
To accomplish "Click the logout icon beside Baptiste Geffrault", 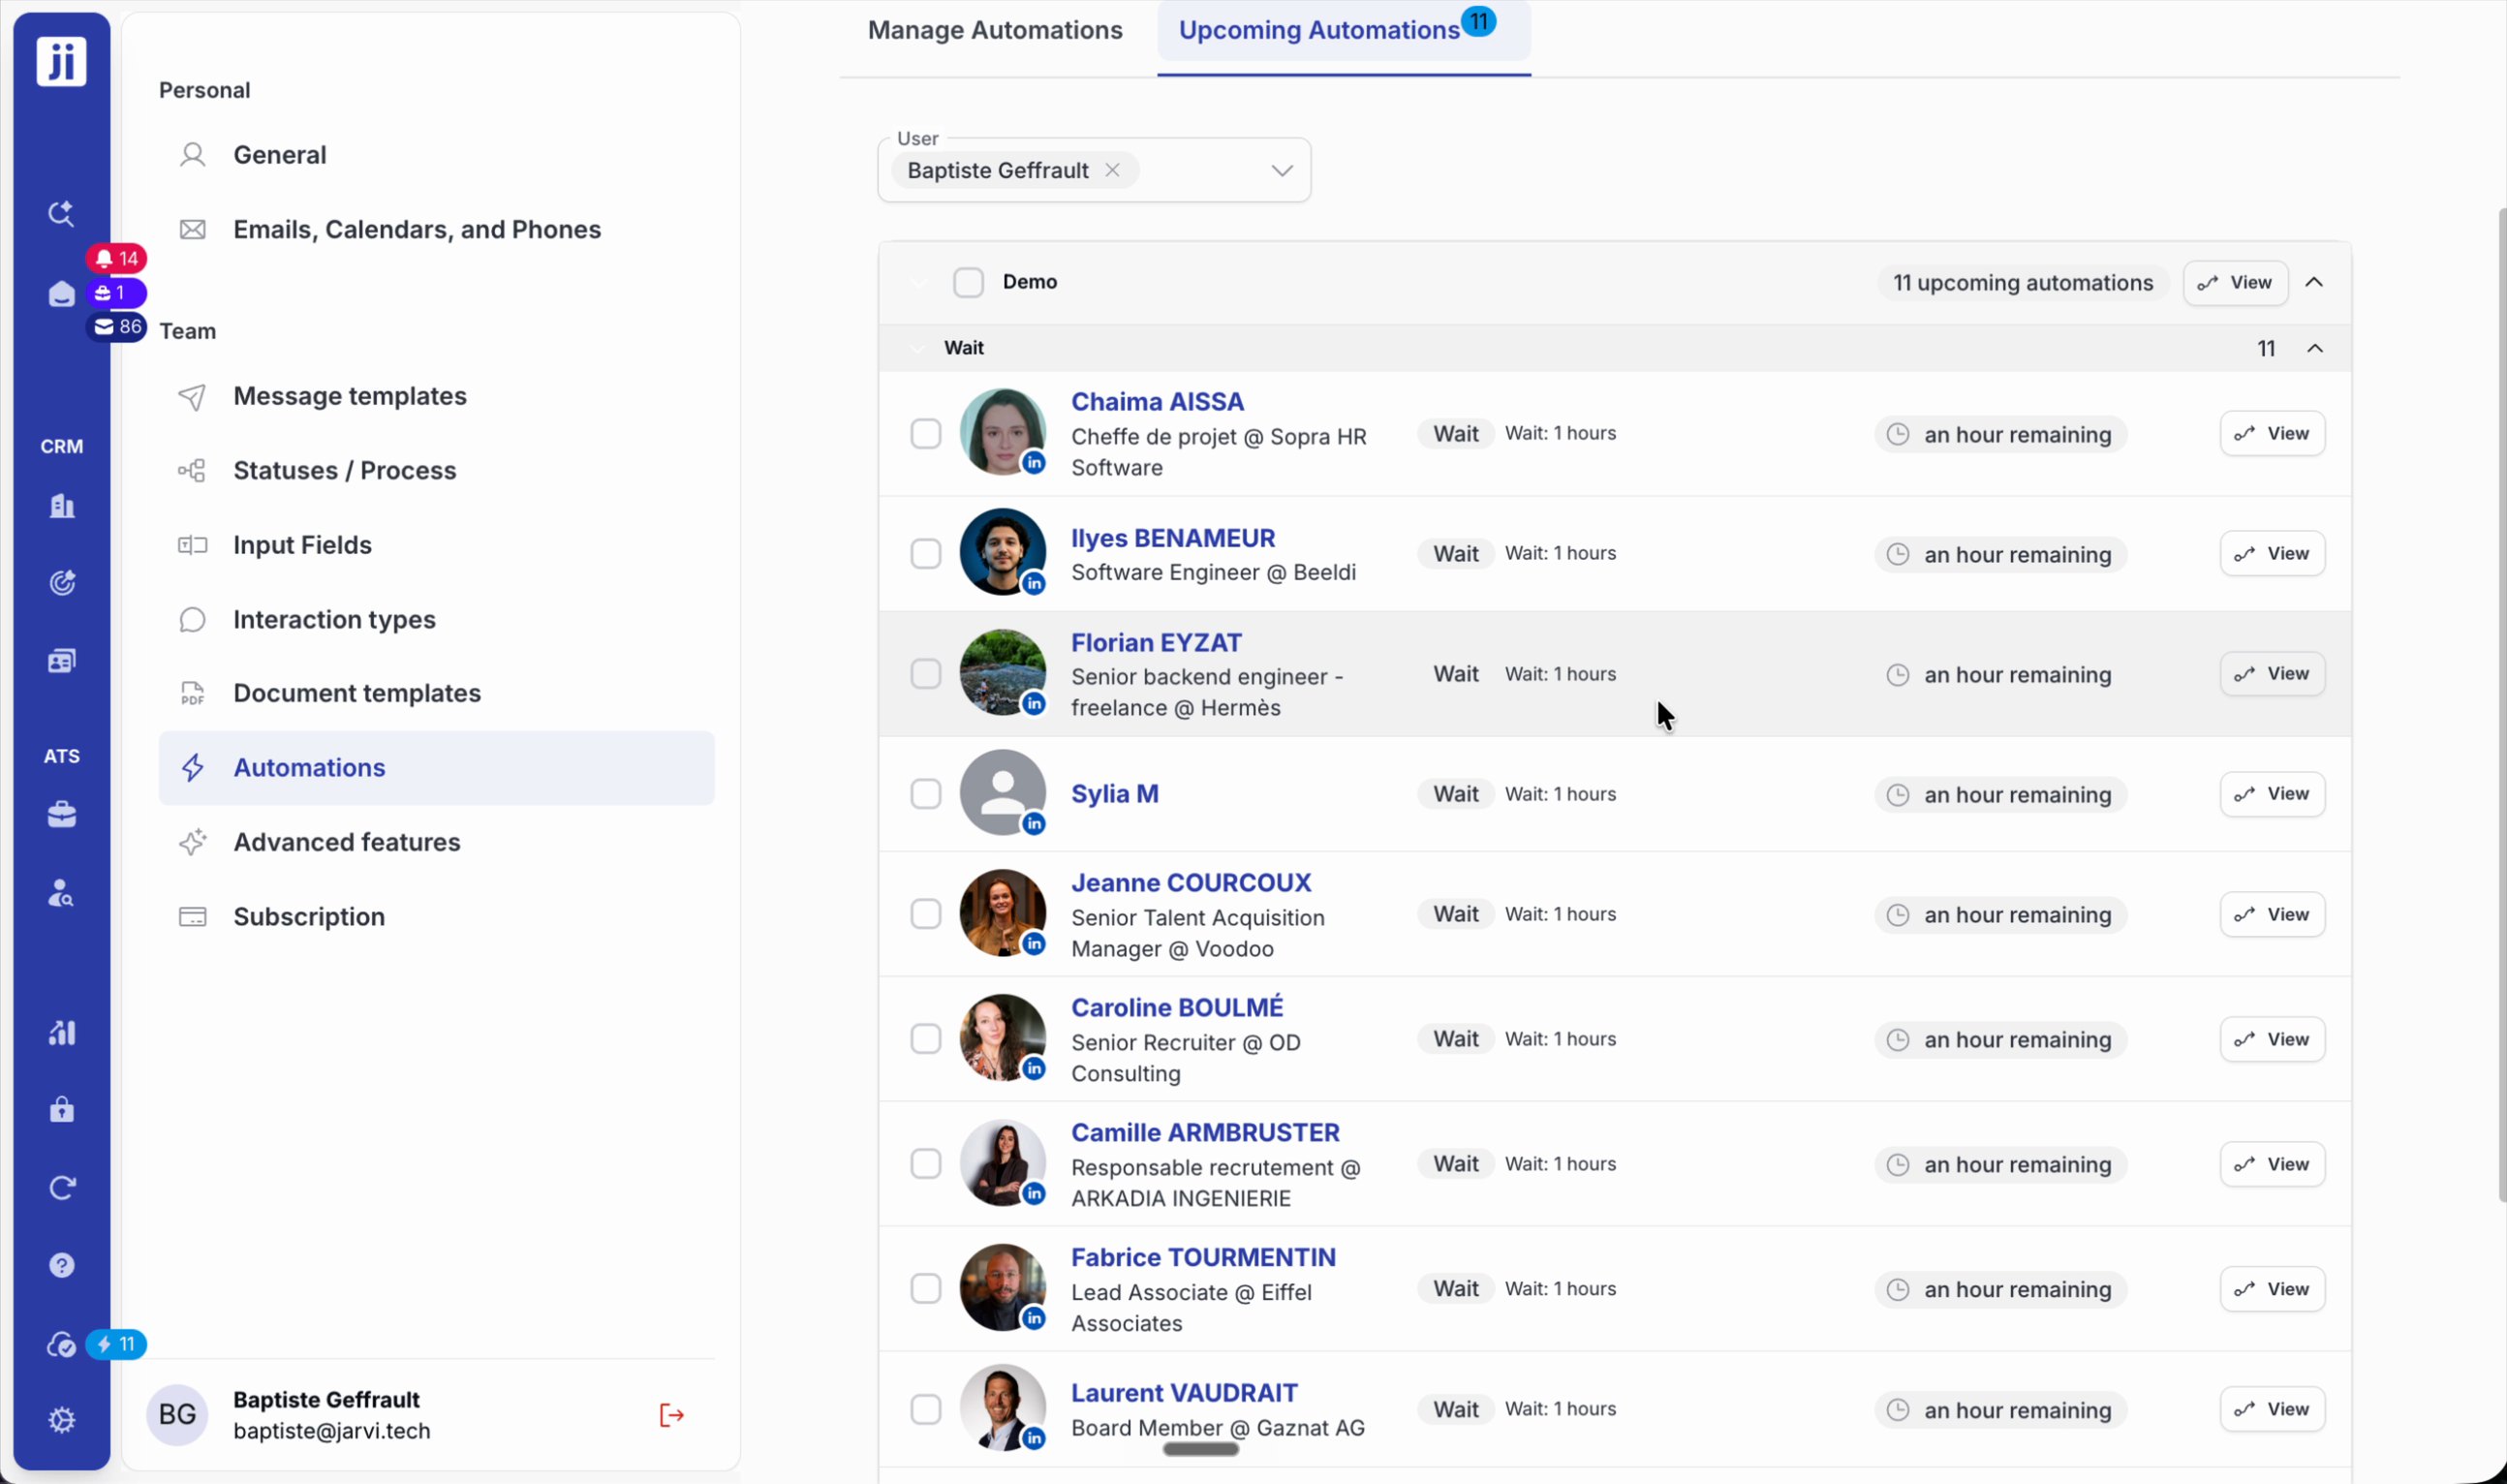I will (671, 1415).
